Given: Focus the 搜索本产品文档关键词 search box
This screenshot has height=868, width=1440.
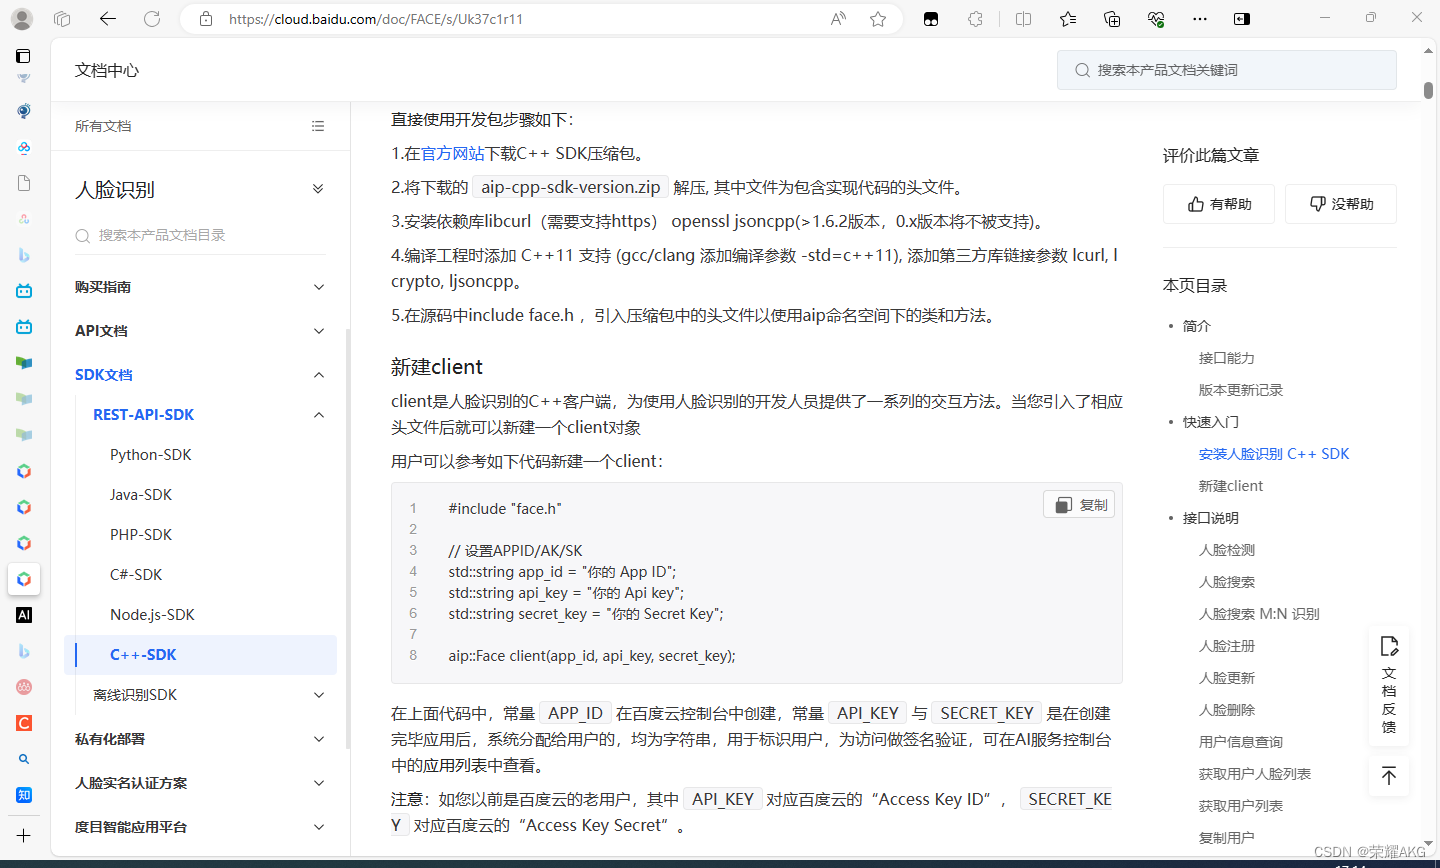Looking at the screenshot, I should [x=1227, y=70].
